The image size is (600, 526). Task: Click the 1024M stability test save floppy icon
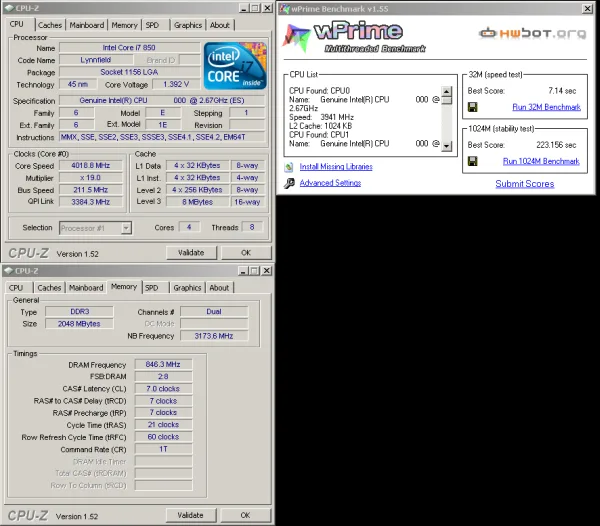click(x=473, y=161)
